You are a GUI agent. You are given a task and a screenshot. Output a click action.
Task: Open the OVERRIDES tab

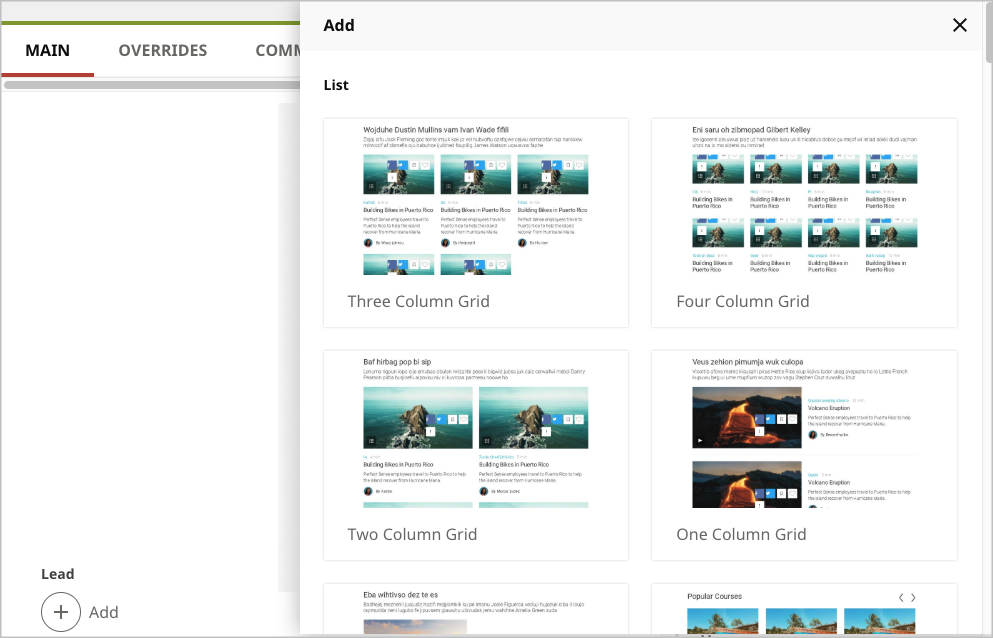click(x=163, y=51)
